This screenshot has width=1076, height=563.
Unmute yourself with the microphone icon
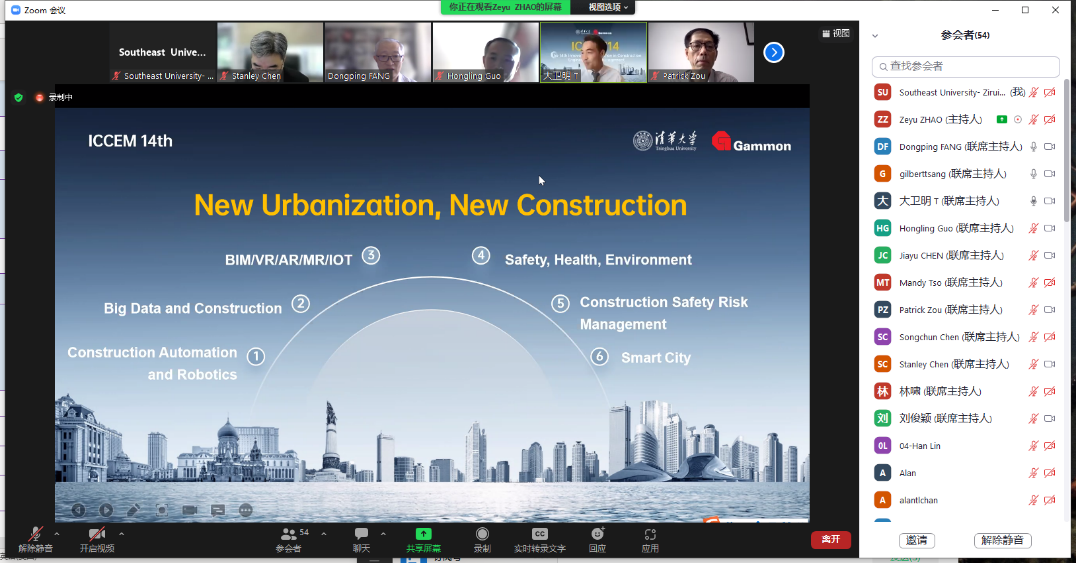pos(35,534)
